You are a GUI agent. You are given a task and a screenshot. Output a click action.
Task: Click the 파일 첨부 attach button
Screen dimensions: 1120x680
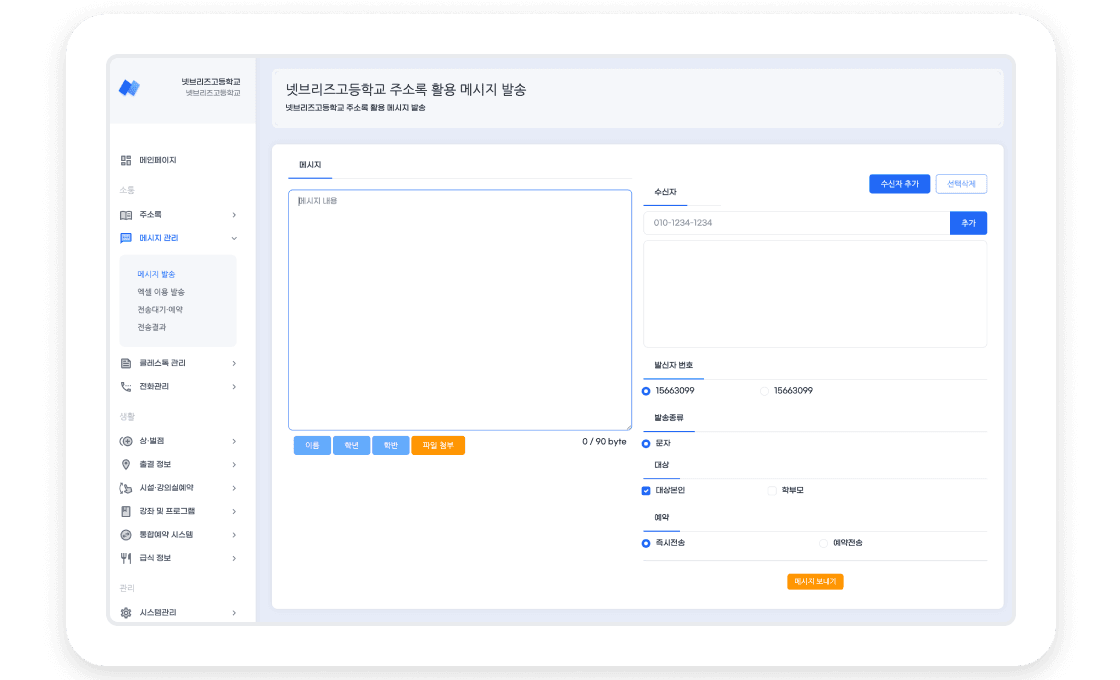[x=438, y=445]
